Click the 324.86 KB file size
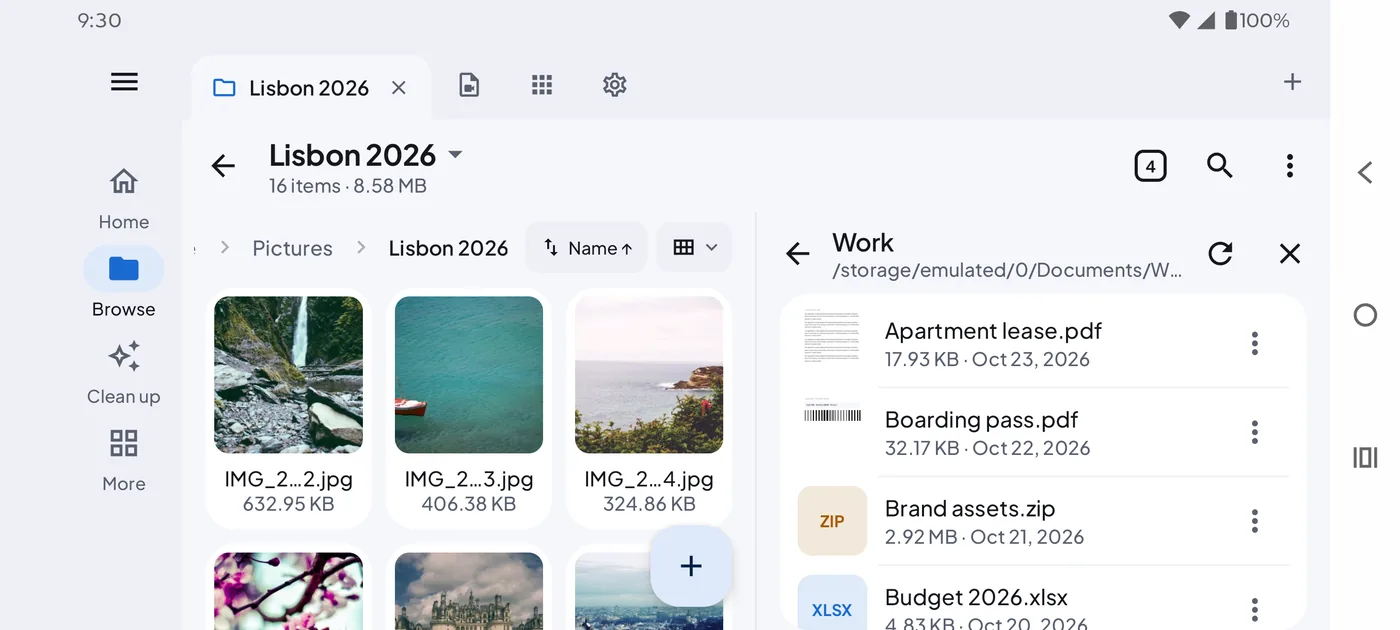 point(649,504)
